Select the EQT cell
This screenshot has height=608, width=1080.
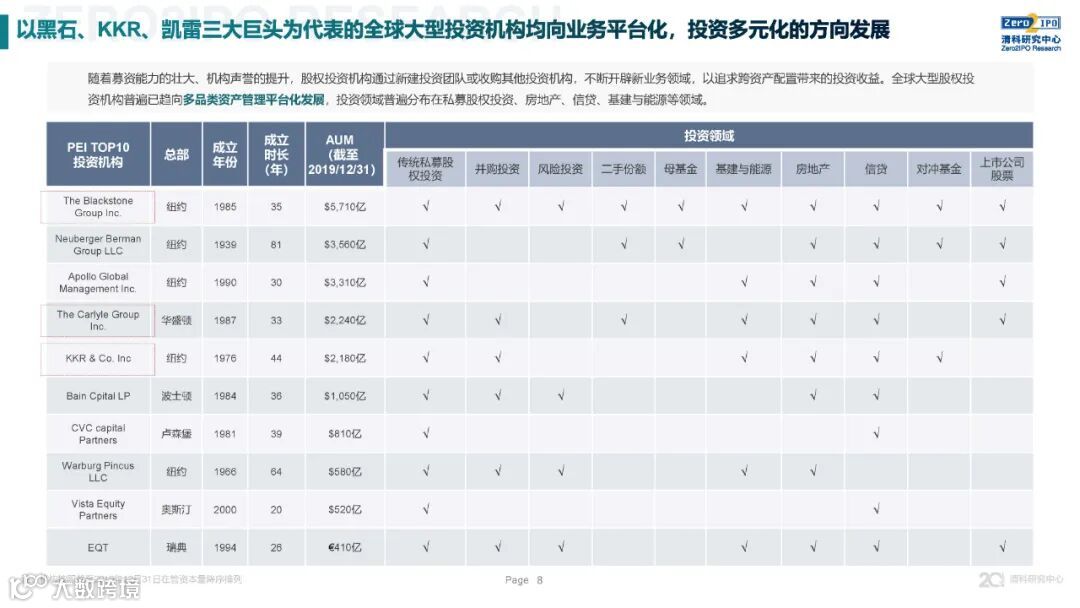point(98,547)
